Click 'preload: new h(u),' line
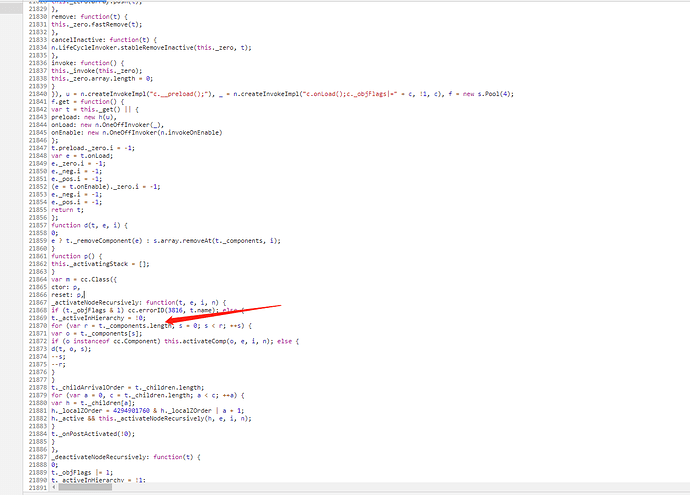The image size is (690, 495). (84, 117)
